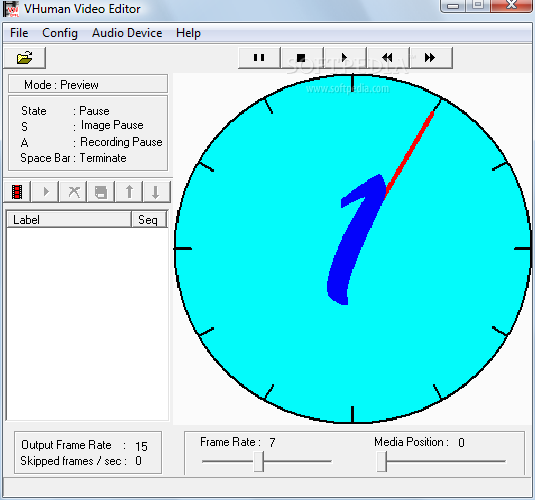Rewind the video

point(388,58)
